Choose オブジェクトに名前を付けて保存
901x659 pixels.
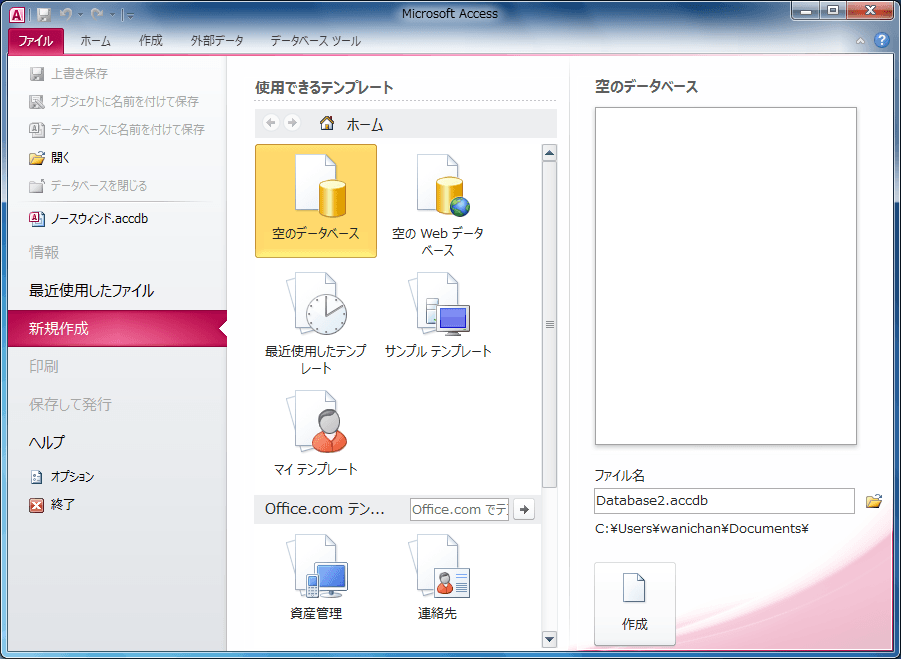(x=114, y=102)
